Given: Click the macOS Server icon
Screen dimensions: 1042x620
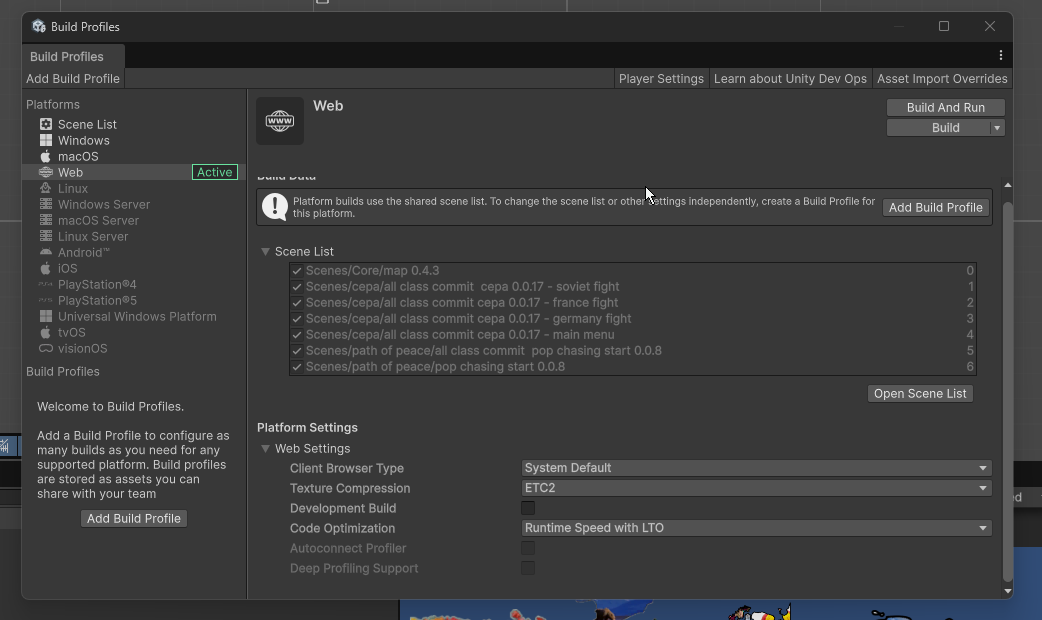Looking at the screenshot, I should (x=46, y=220).
